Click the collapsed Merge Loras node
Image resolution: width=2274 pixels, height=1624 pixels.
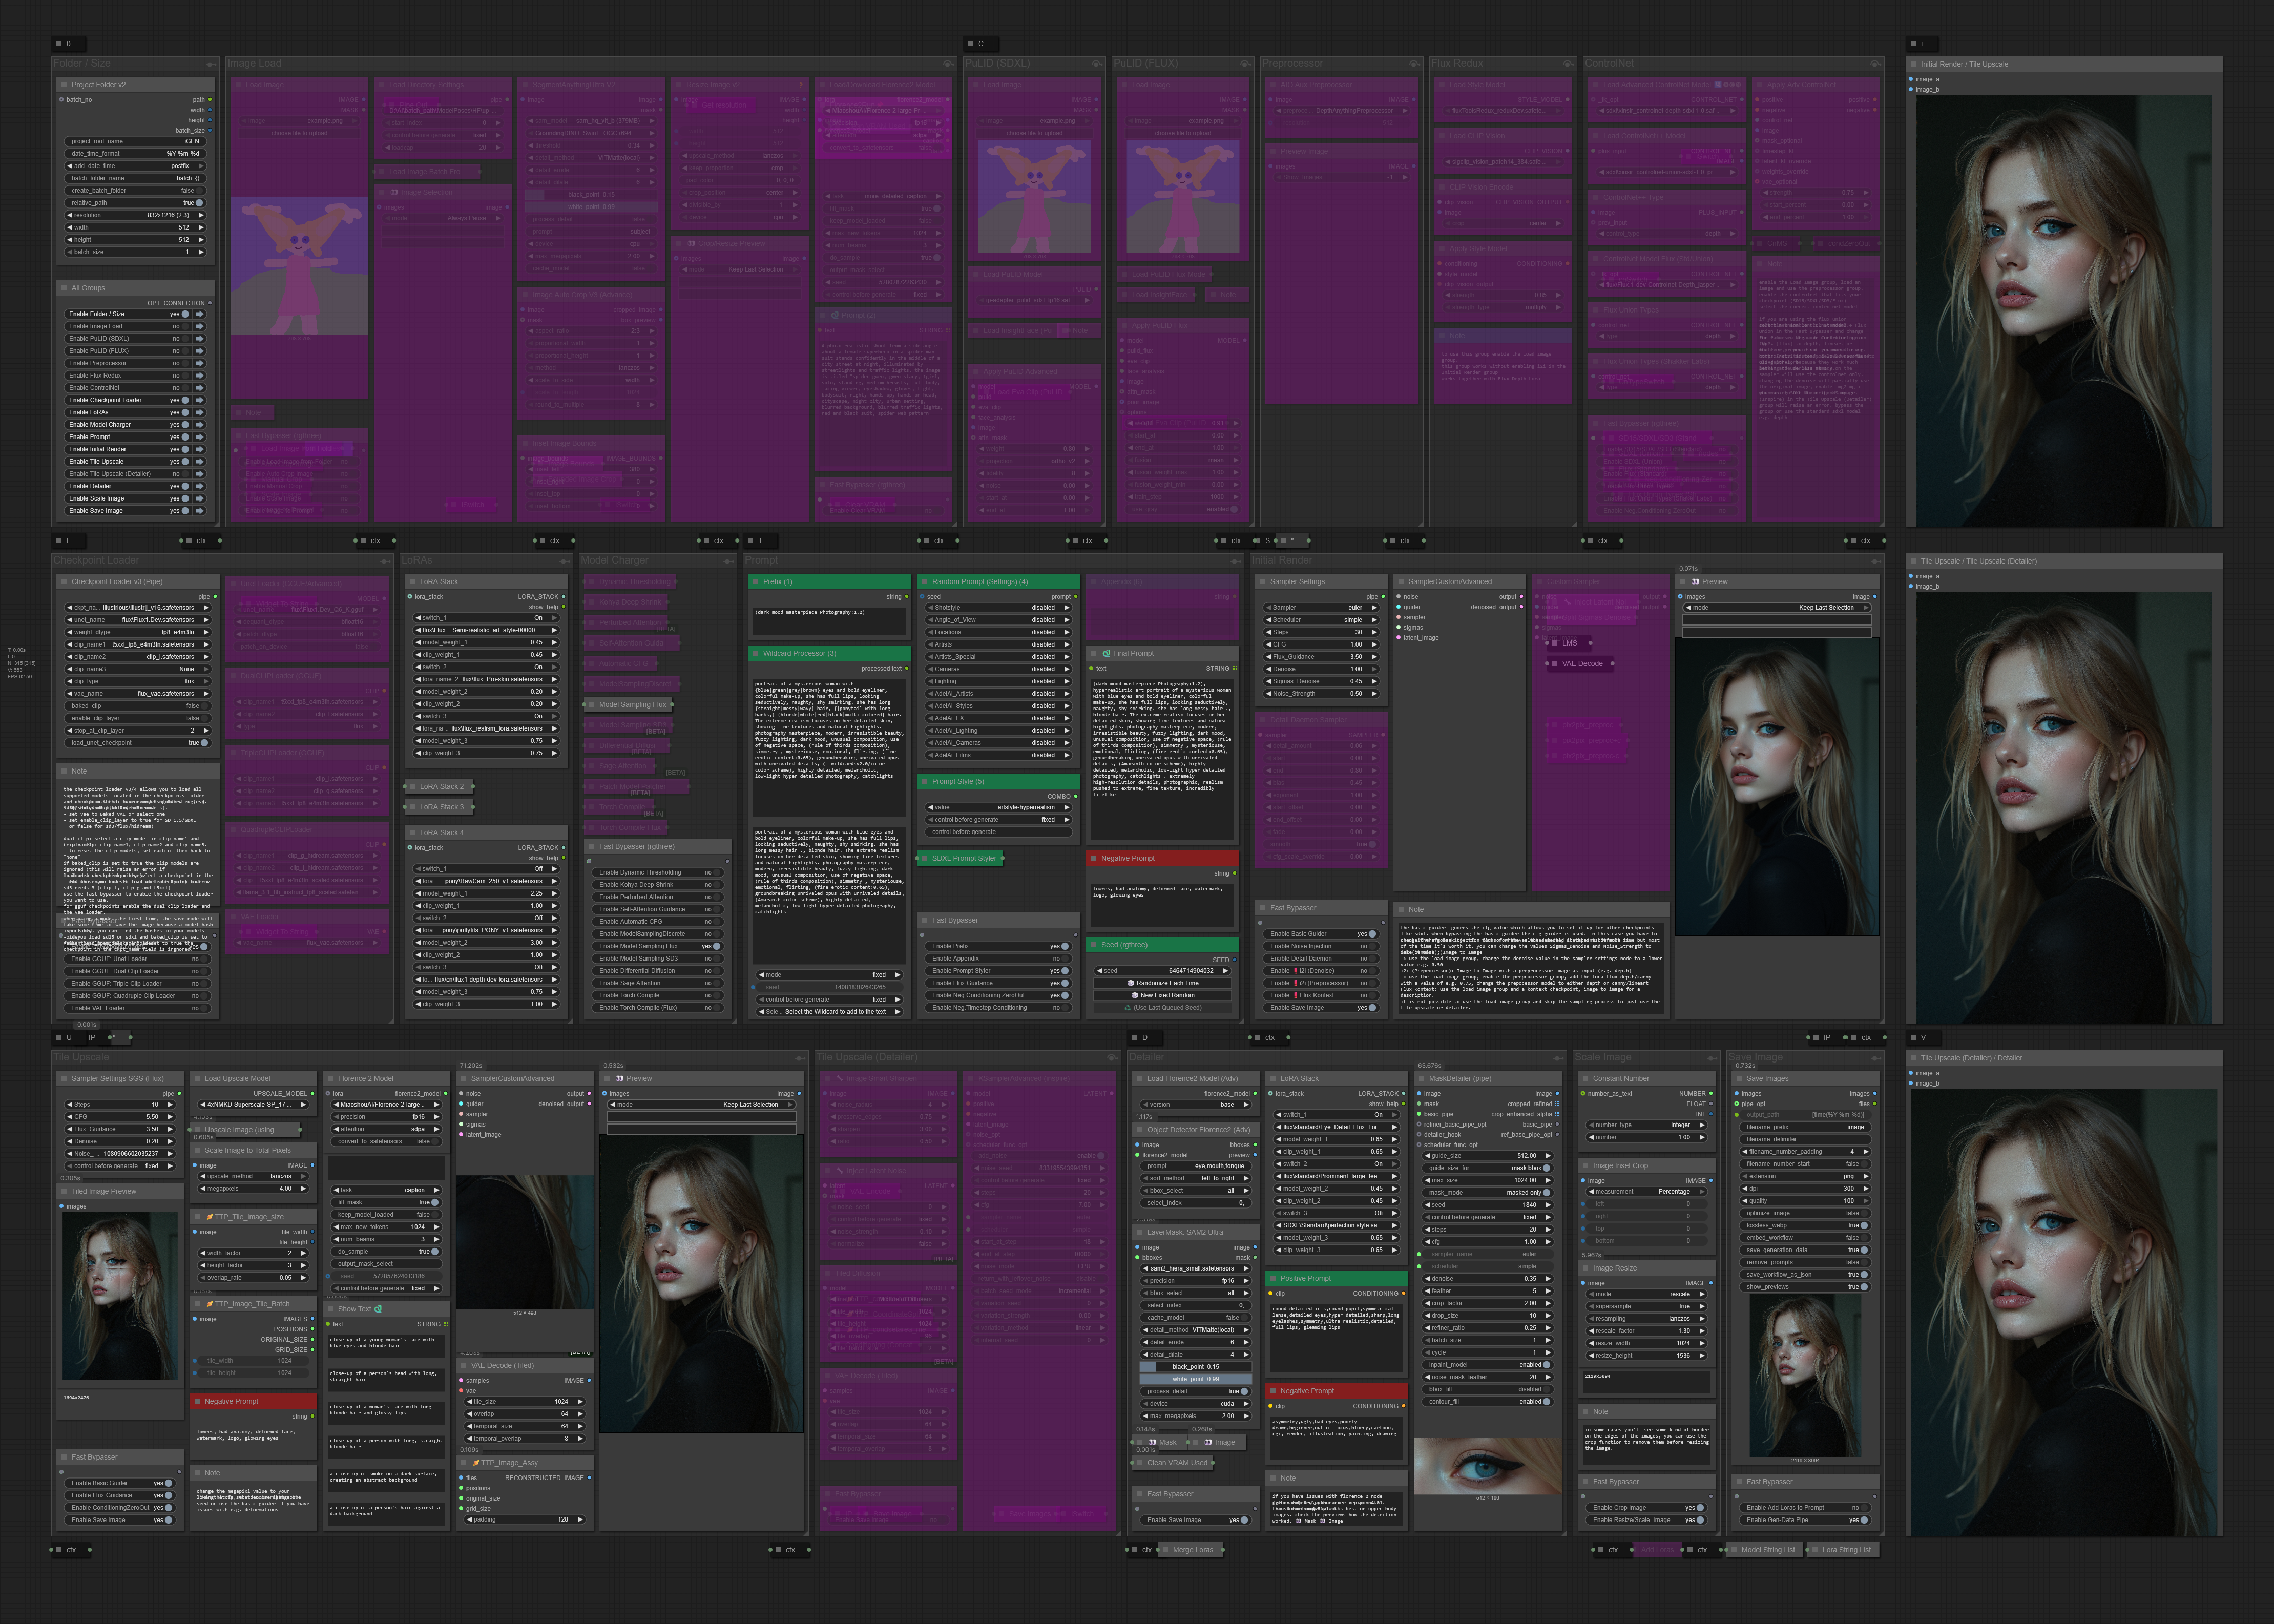(x=1192, y=1550)
